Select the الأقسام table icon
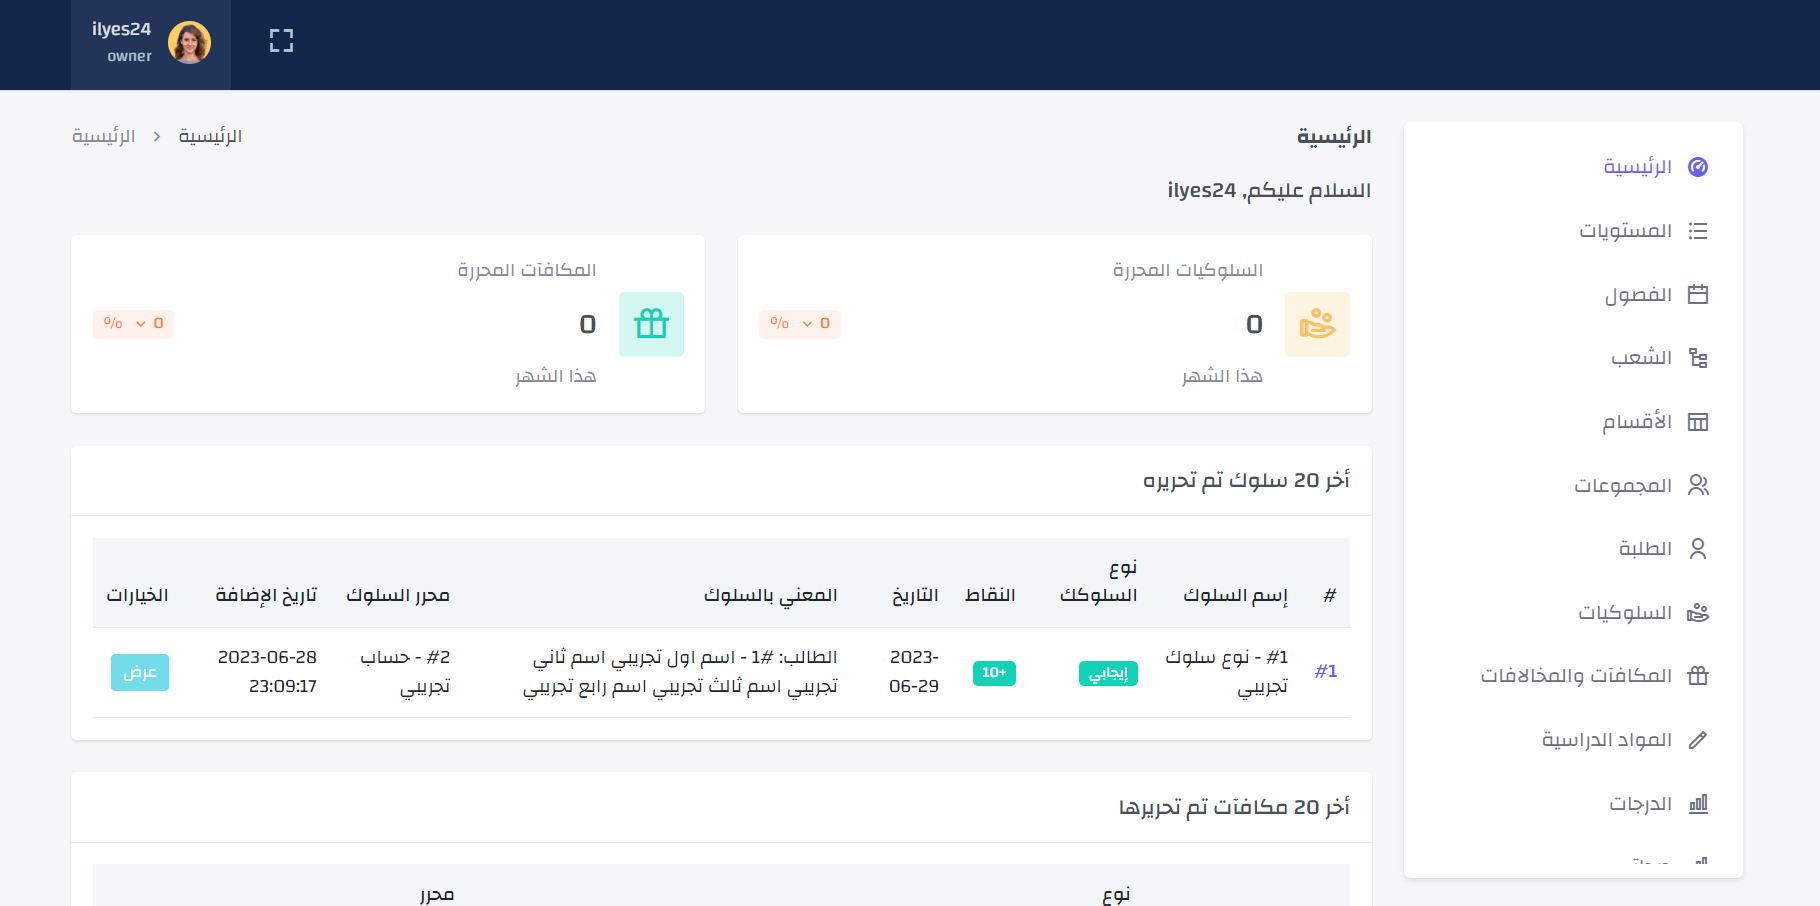Viewport: 1820px width, 906px height. [x=1698, y=421]
